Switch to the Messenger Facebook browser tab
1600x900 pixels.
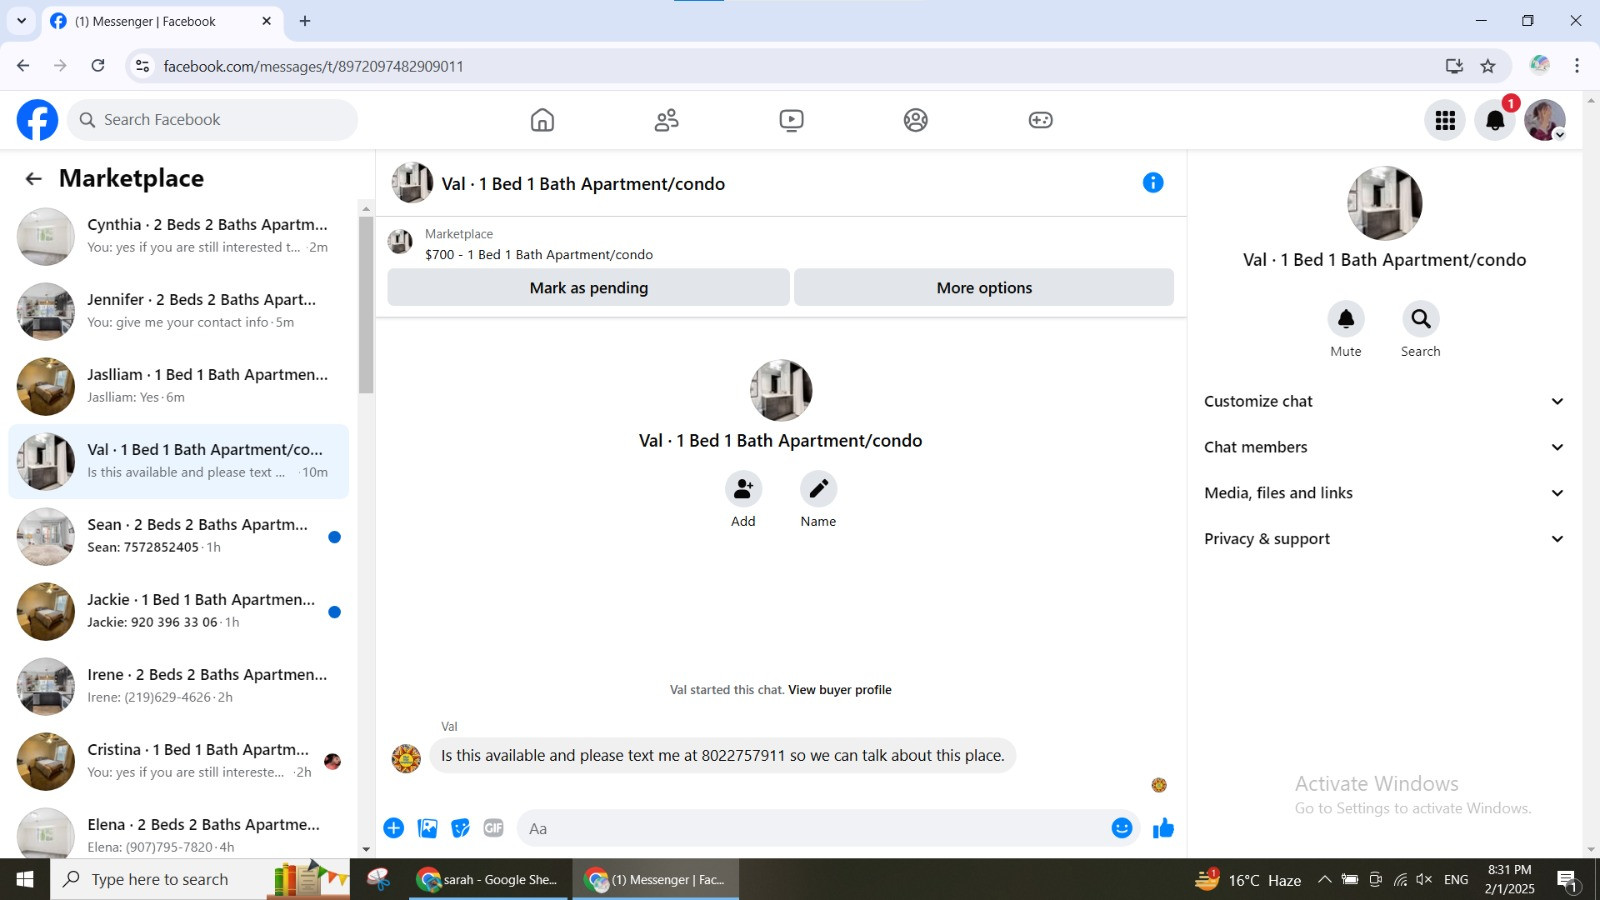click(161, 21)
